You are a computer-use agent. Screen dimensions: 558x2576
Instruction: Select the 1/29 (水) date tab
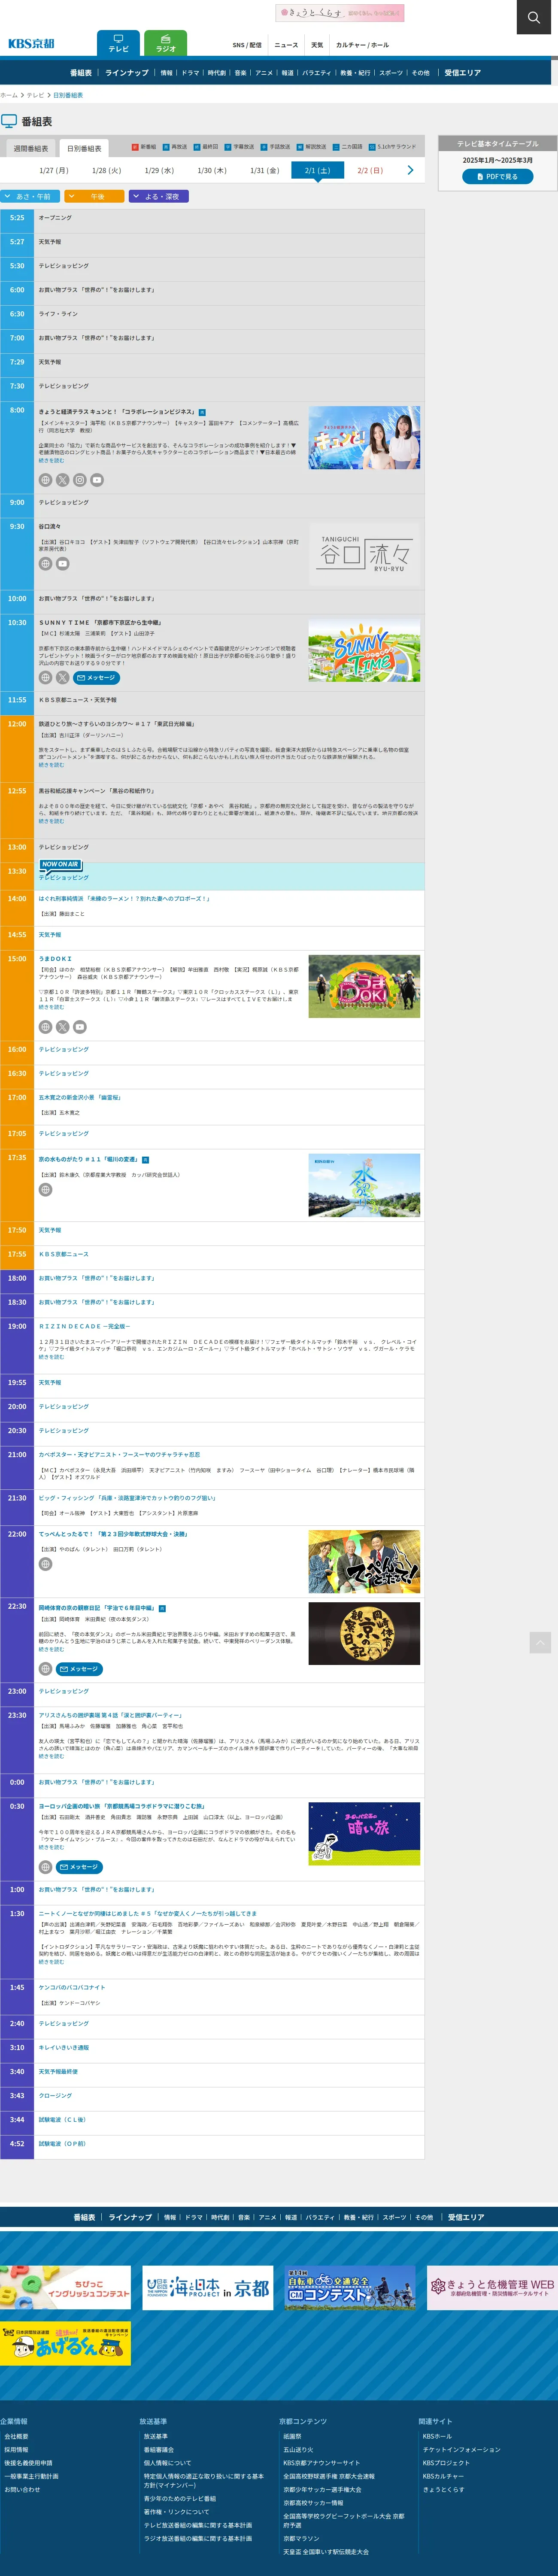tap(159, 170)
